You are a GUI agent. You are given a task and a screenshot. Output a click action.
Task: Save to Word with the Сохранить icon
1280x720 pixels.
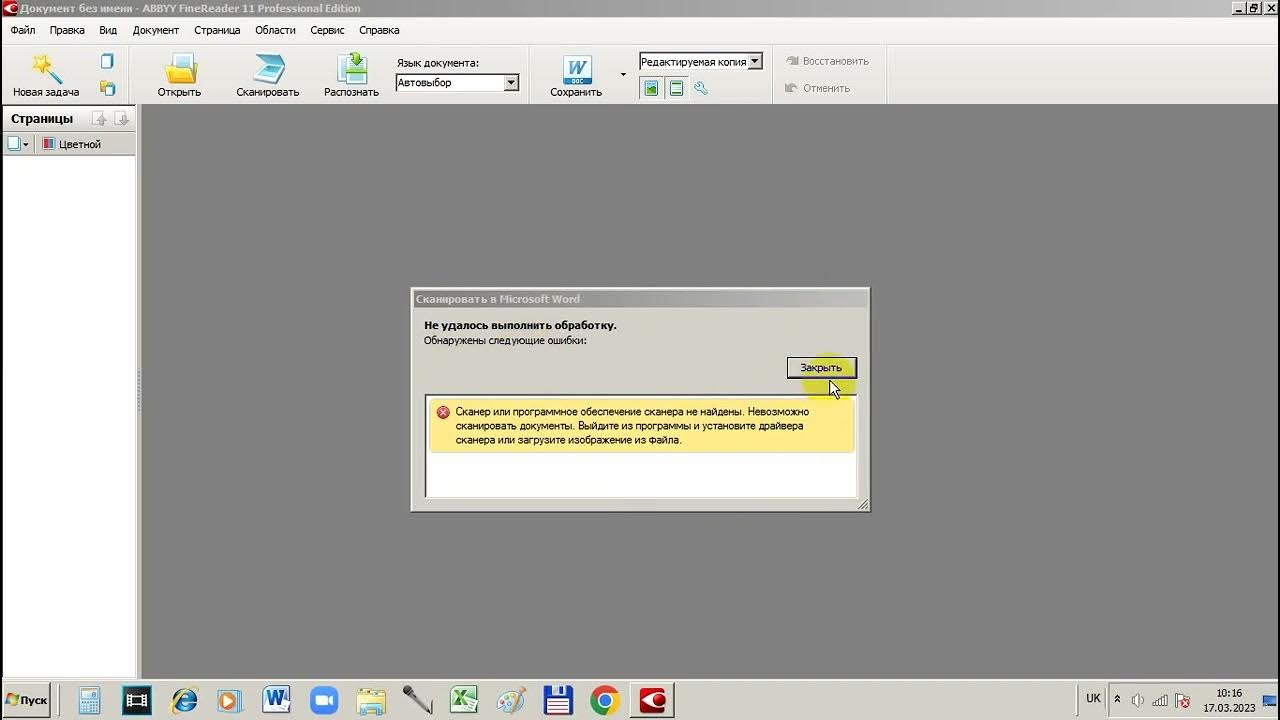tap(577, 70)
